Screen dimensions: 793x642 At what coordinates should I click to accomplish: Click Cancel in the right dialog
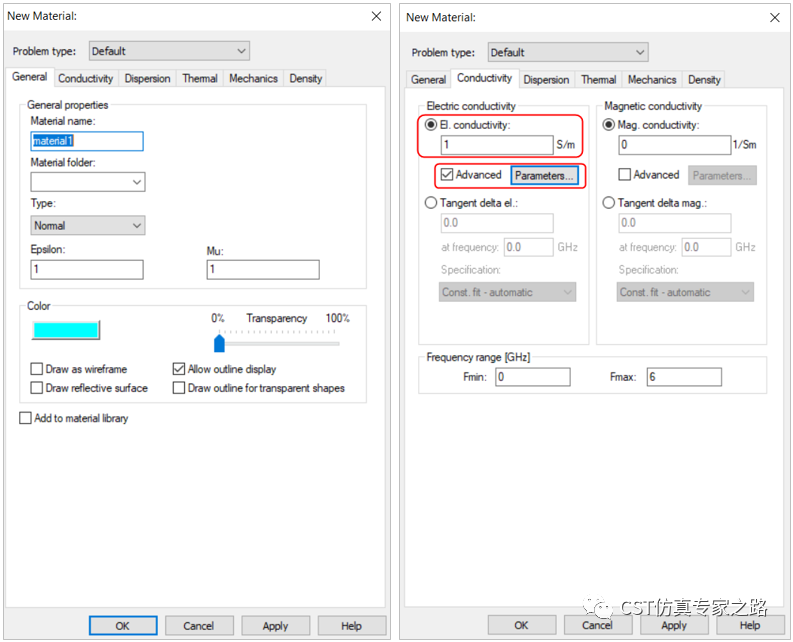click(597, 625)
